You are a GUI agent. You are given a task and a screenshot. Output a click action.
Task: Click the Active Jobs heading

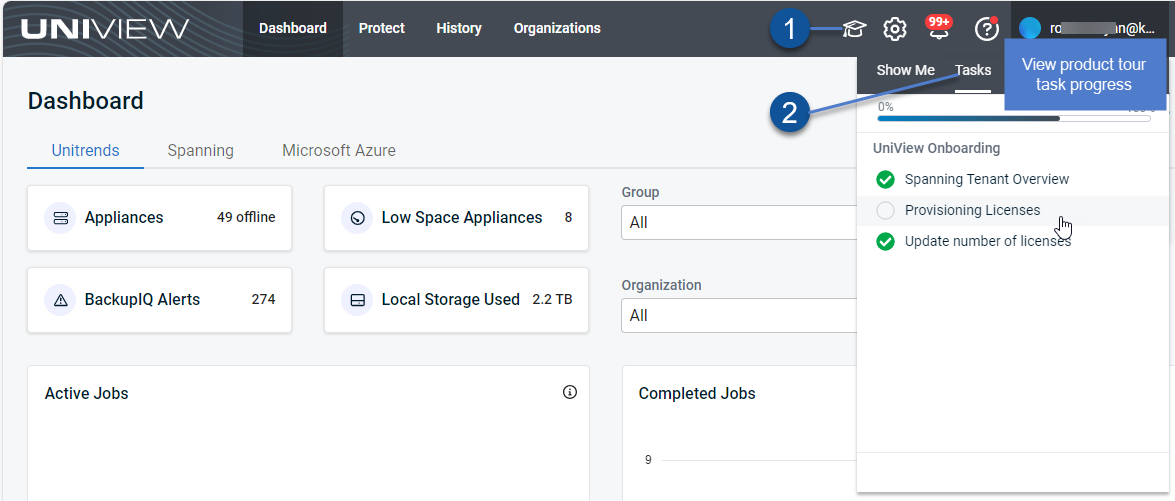(86, 393)
